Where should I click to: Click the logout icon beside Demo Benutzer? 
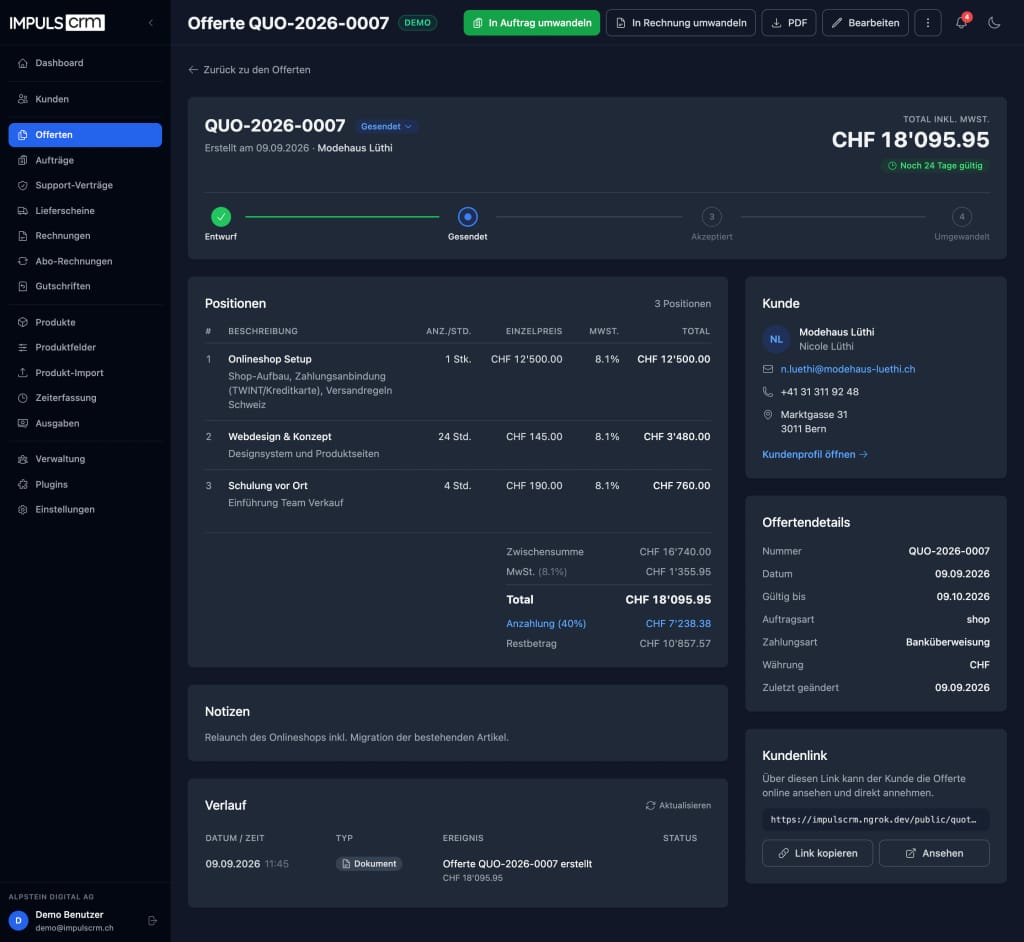[x=152, y=920]
